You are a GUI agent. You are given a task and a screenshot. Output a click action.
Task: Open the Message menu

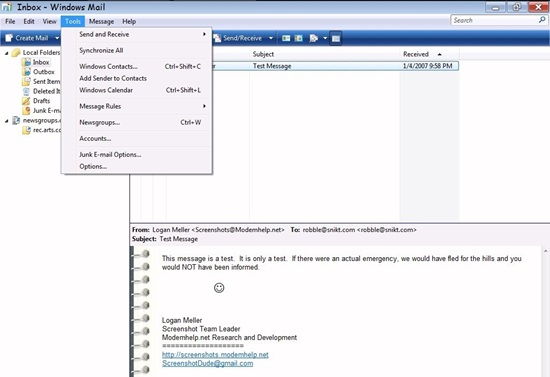point(101,21)
